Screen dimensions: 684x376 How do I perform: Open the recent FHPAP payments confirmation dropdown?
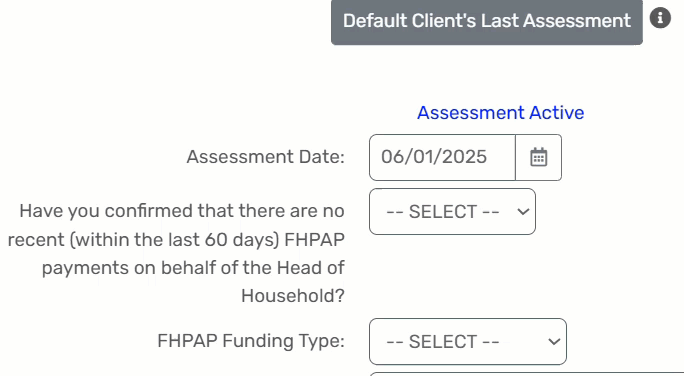point(452,212)
